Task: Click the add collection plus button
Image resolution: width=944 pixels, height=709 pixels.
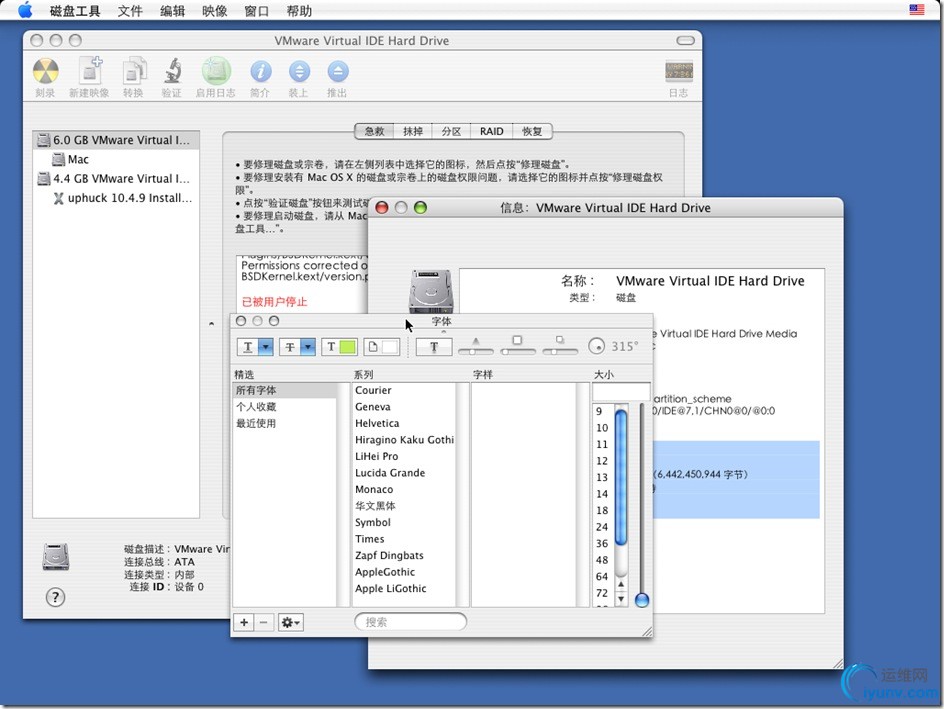Action: pos(244,622)
